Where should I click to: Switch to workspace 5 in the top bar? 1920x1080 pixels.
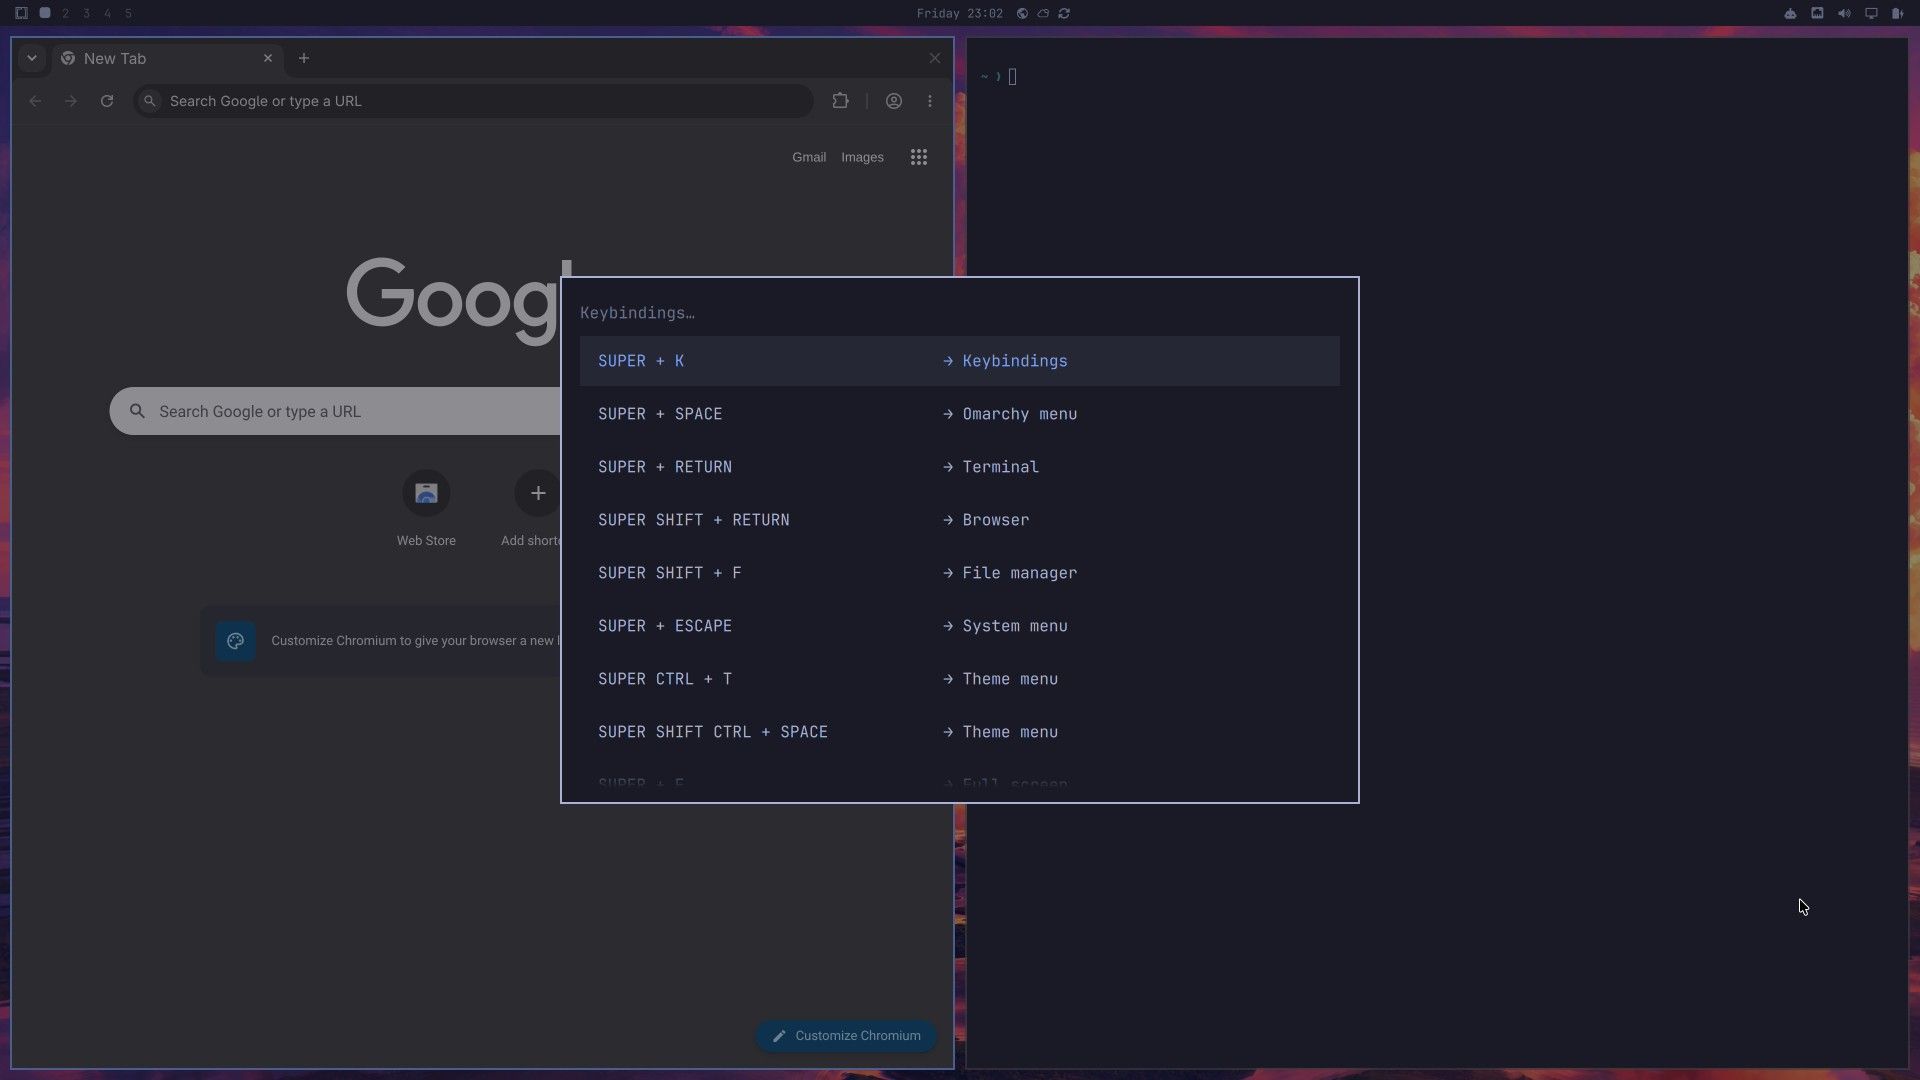pyautogui.click(x=129, y=13)
